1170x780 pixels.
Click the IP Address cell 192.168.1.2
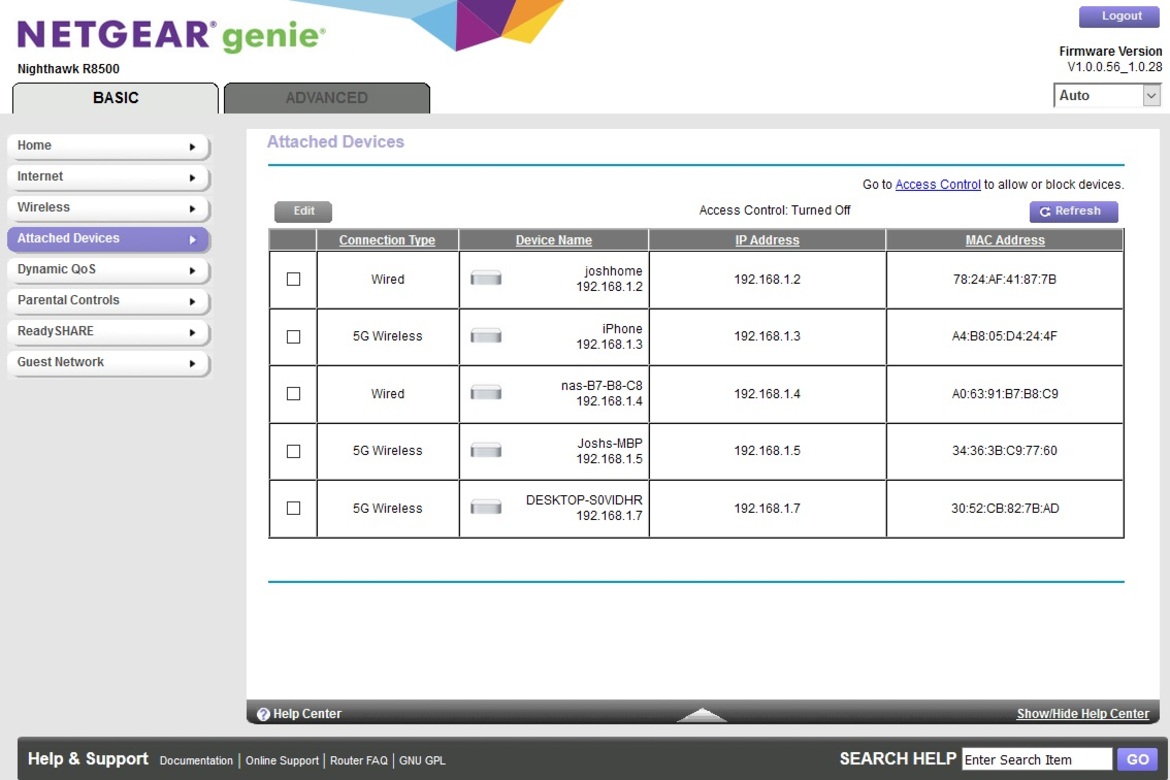767,279
